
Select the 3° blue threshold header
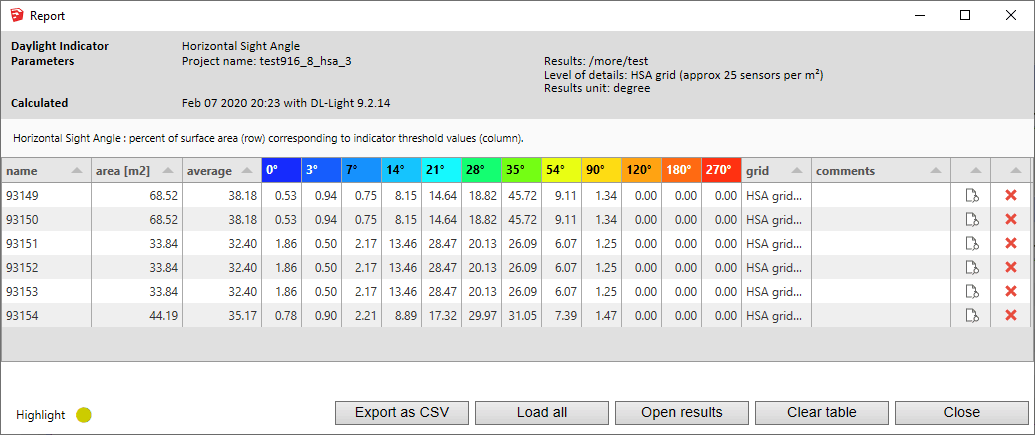click(321, 170)
